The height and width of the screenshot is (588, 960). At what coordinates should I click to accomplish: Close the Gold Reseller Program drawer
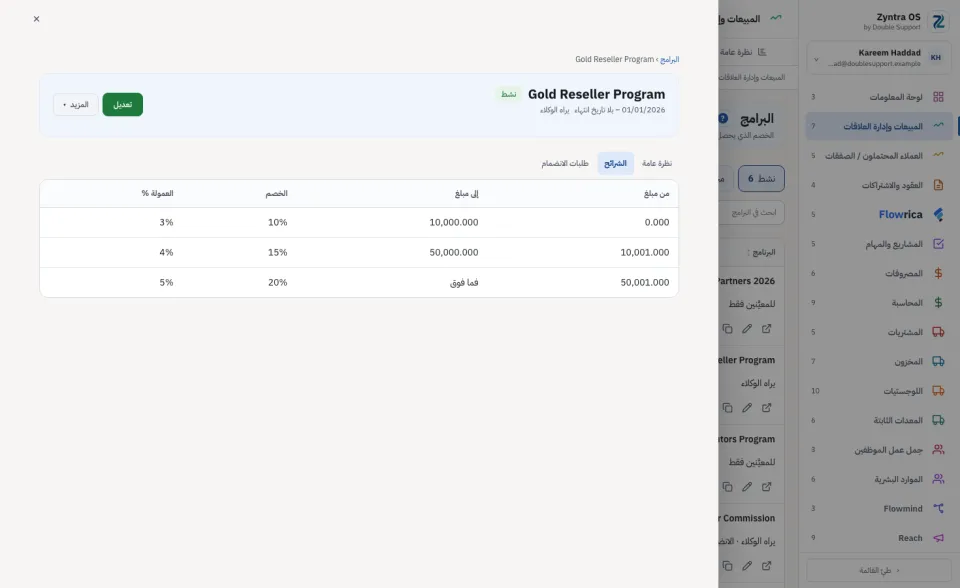tap(37, 19)
